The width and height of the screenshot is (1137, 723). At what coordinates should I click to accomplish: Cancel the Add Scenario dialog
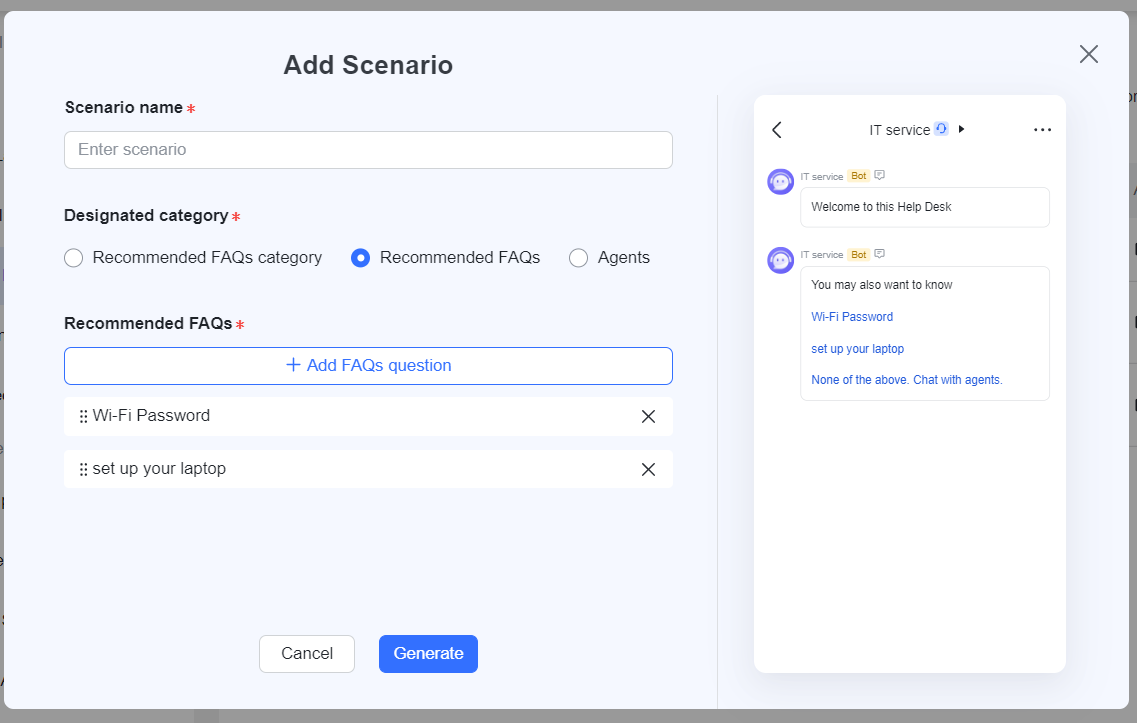(x=306, y=654)
